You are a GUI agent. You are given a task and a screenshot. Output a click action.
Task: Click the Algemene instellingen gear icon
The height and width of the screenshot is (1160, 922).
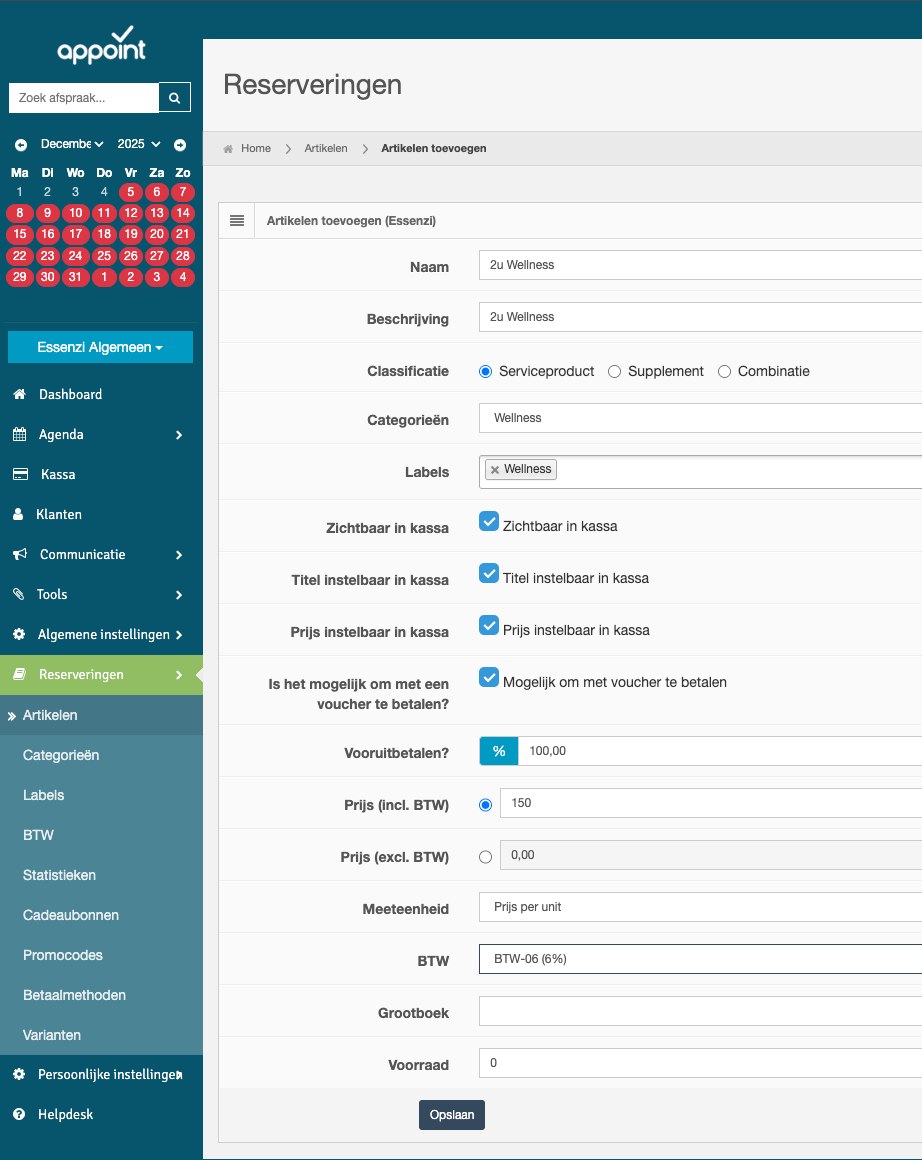(19, 634)
